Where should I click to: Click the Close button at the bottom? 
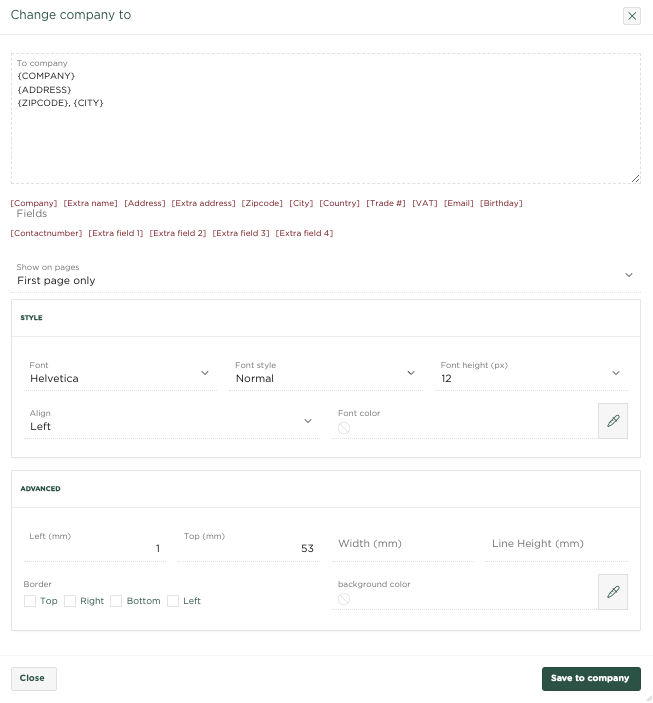33,678
